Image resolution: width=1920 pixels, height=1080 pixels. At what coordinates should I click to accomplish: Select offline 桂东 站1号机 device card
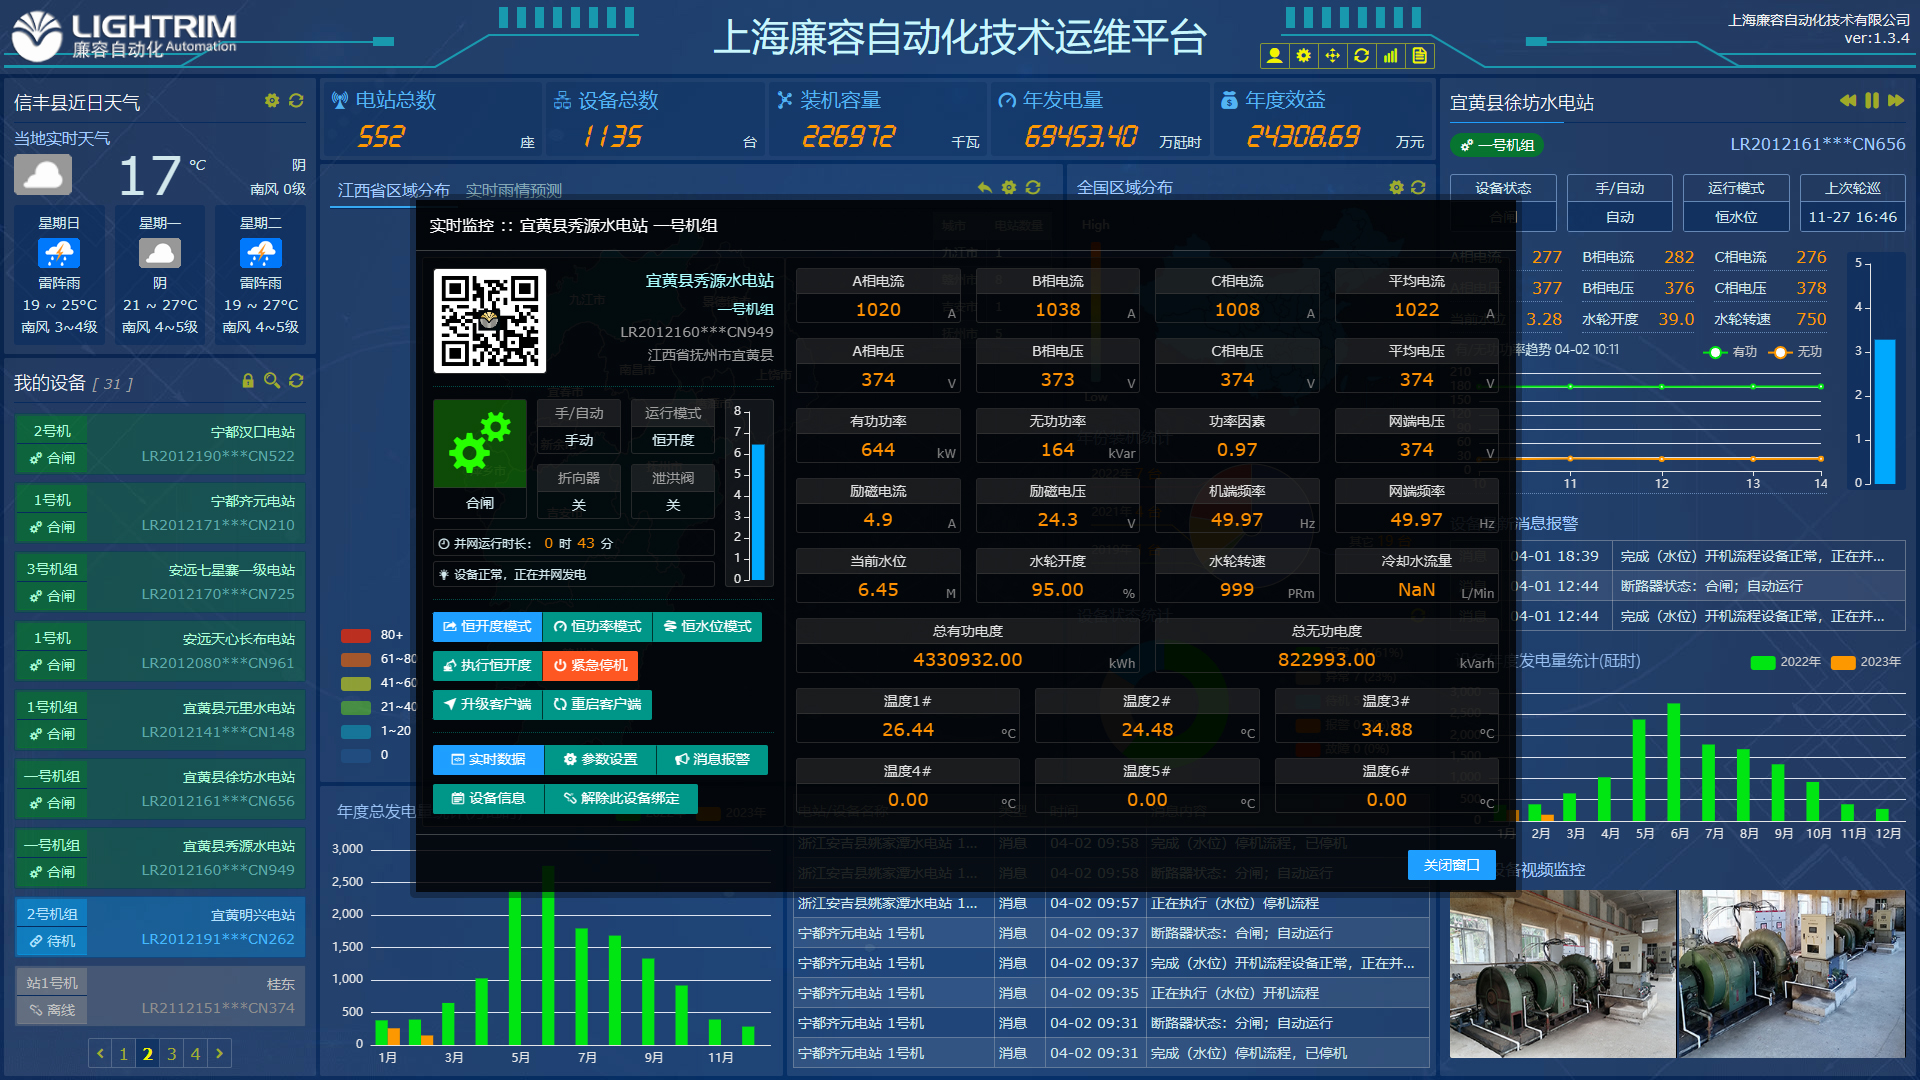click(x=161, y=996)
